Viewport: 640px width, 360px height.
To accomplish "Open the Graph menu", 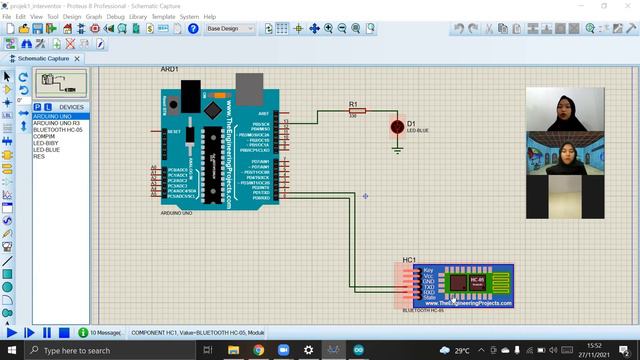I will [x=94, y=17].
